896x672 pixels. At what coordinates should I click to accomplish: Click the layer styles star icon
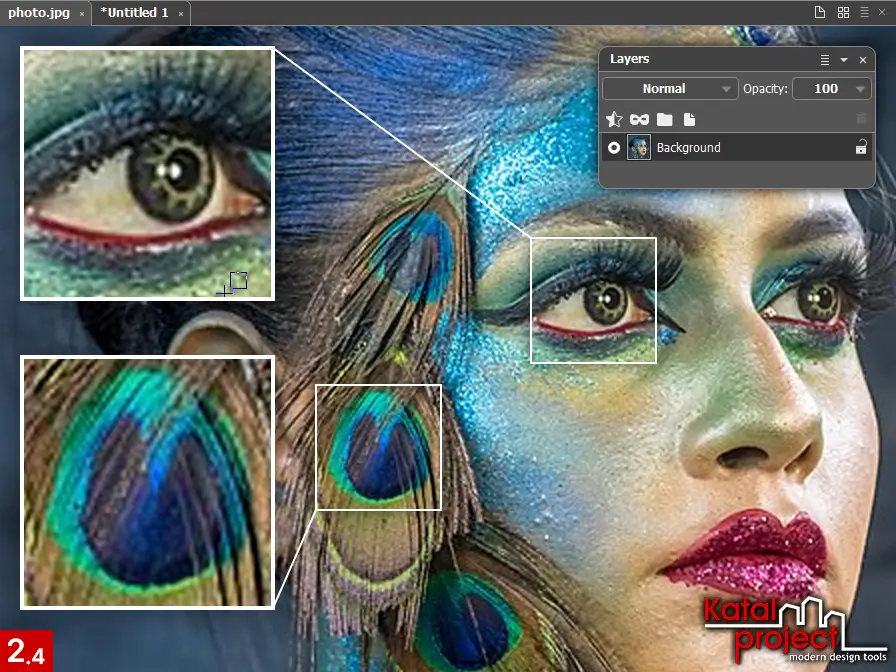coord(615,120)
